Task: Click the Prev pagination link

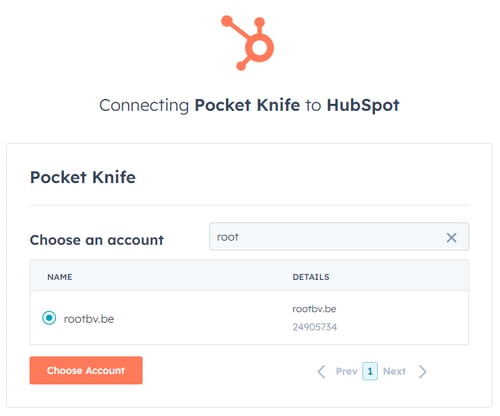Action: [x=347, y=371]
